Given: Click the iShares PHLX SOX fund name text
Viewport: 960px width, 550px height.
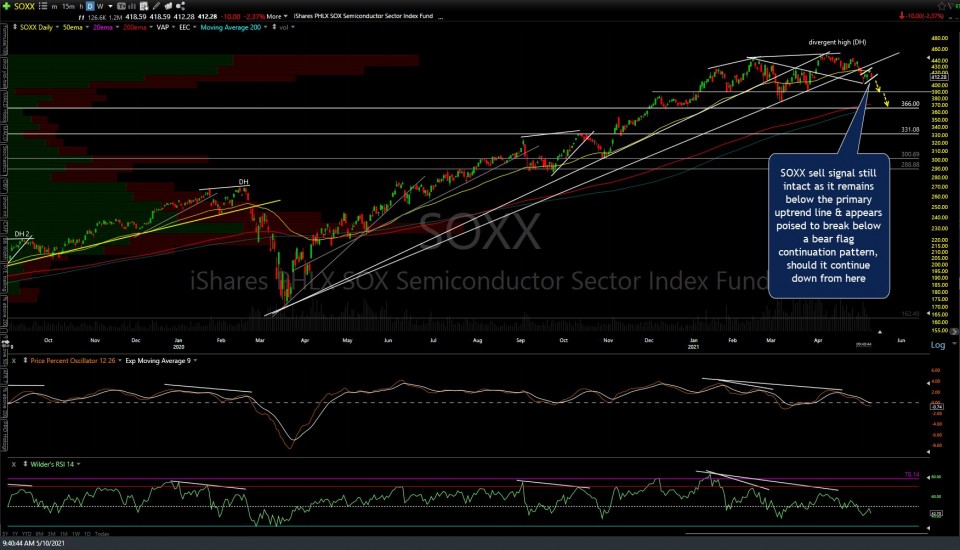Looking at the screenshot, I should coord(363,16).
